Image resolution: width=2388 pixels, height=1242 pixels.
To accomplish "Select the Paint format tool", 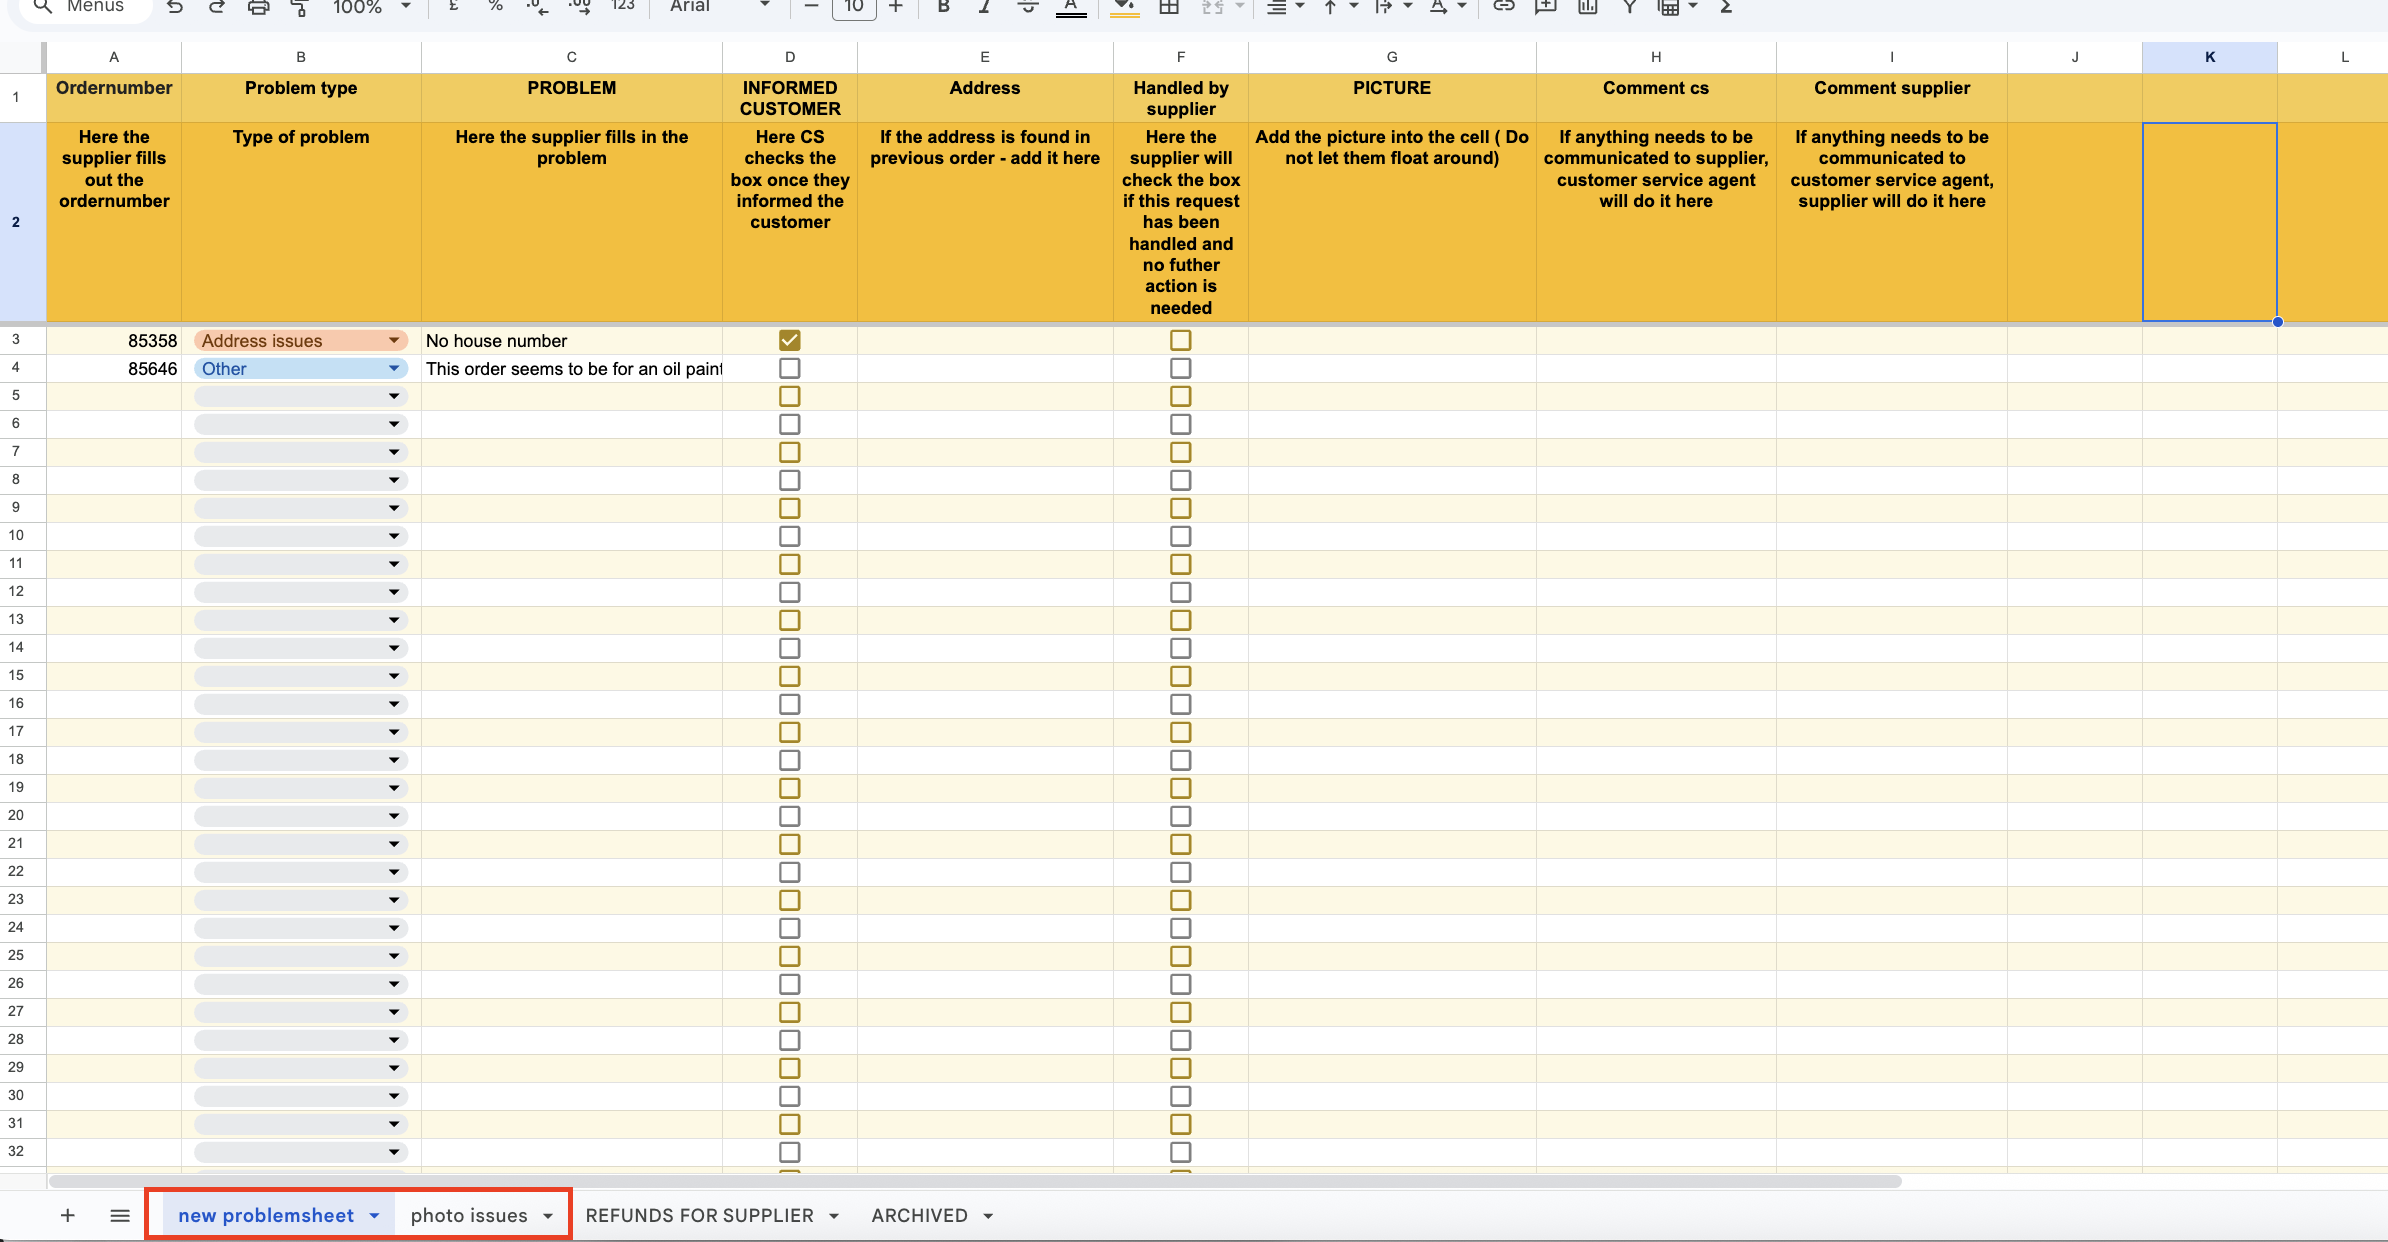I will point(299,7).
